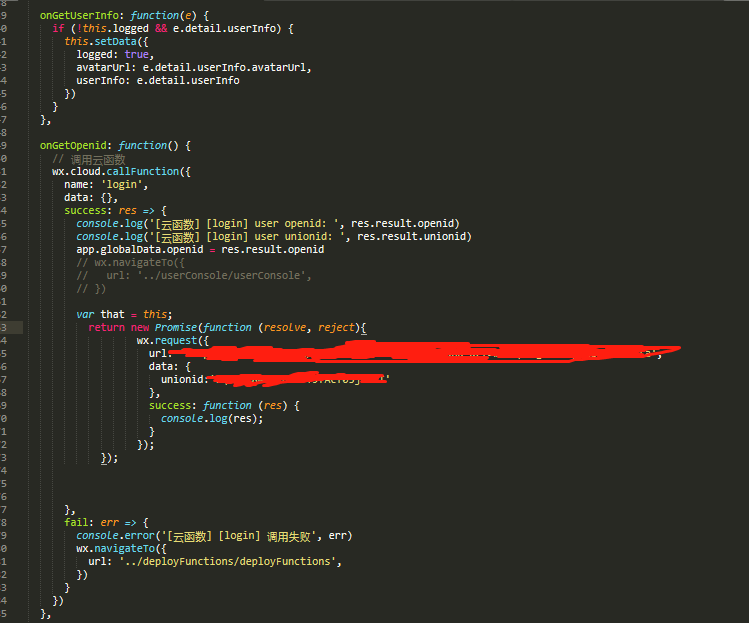Place cursor on 'onGetUserInfo: function(e) {' line

124,15
